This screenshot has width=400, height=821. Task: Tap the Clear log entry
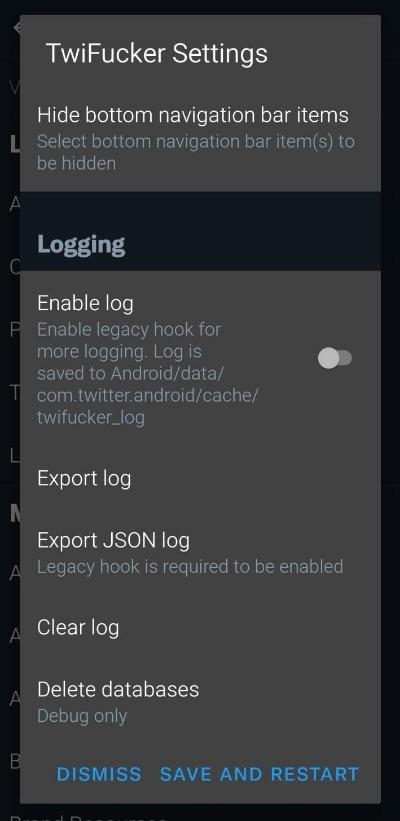pyautogui.click(x=200, y=627)
